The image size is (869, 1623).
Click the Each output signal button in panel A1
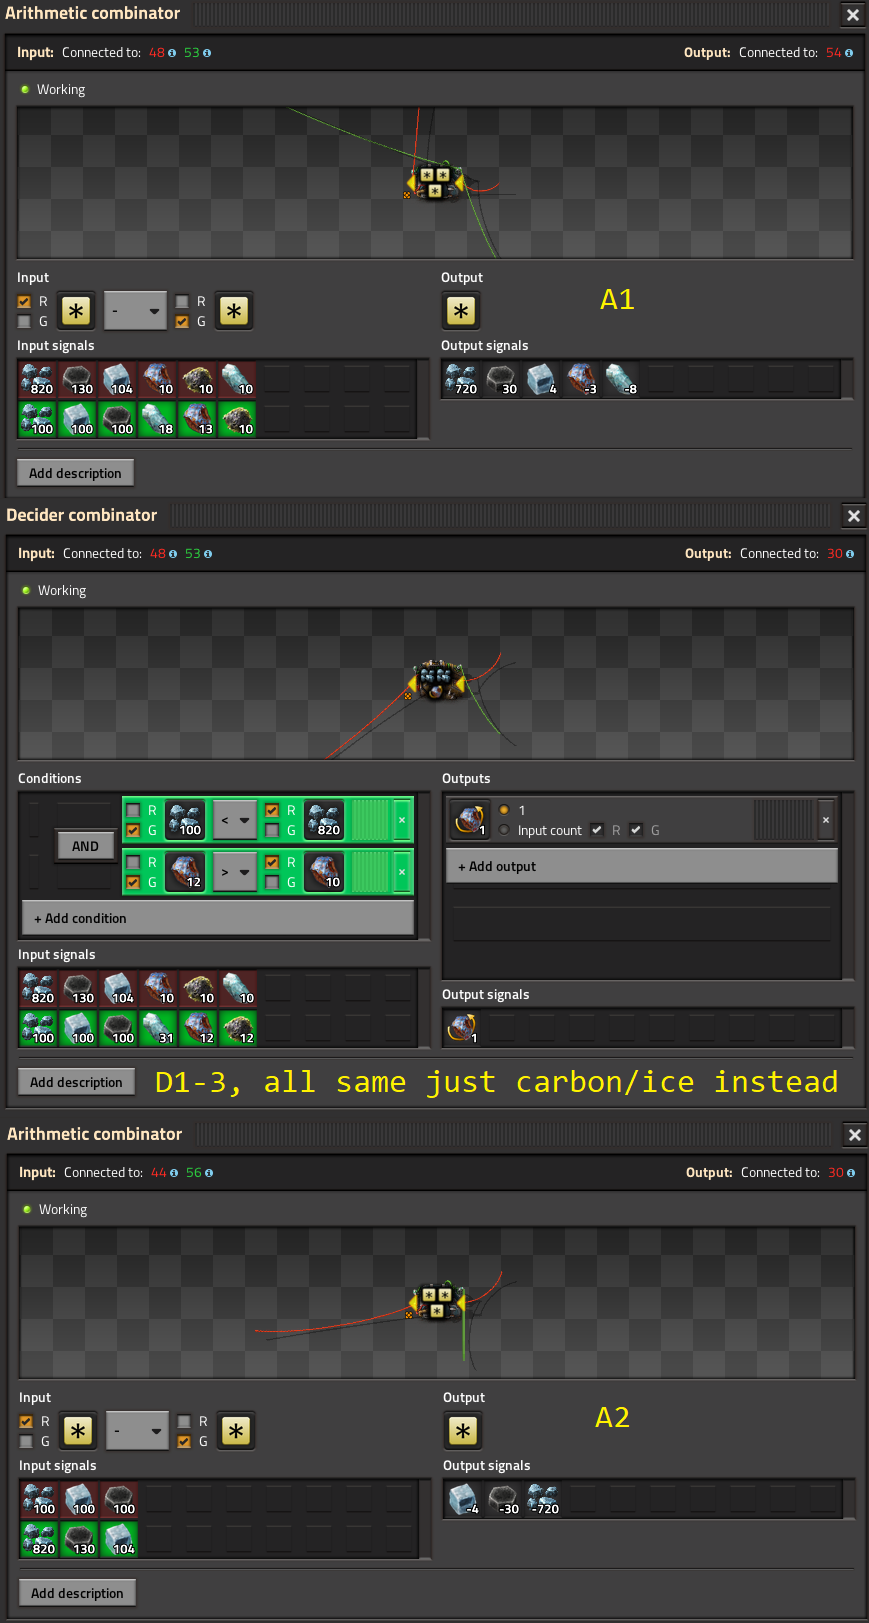point(461,311)
